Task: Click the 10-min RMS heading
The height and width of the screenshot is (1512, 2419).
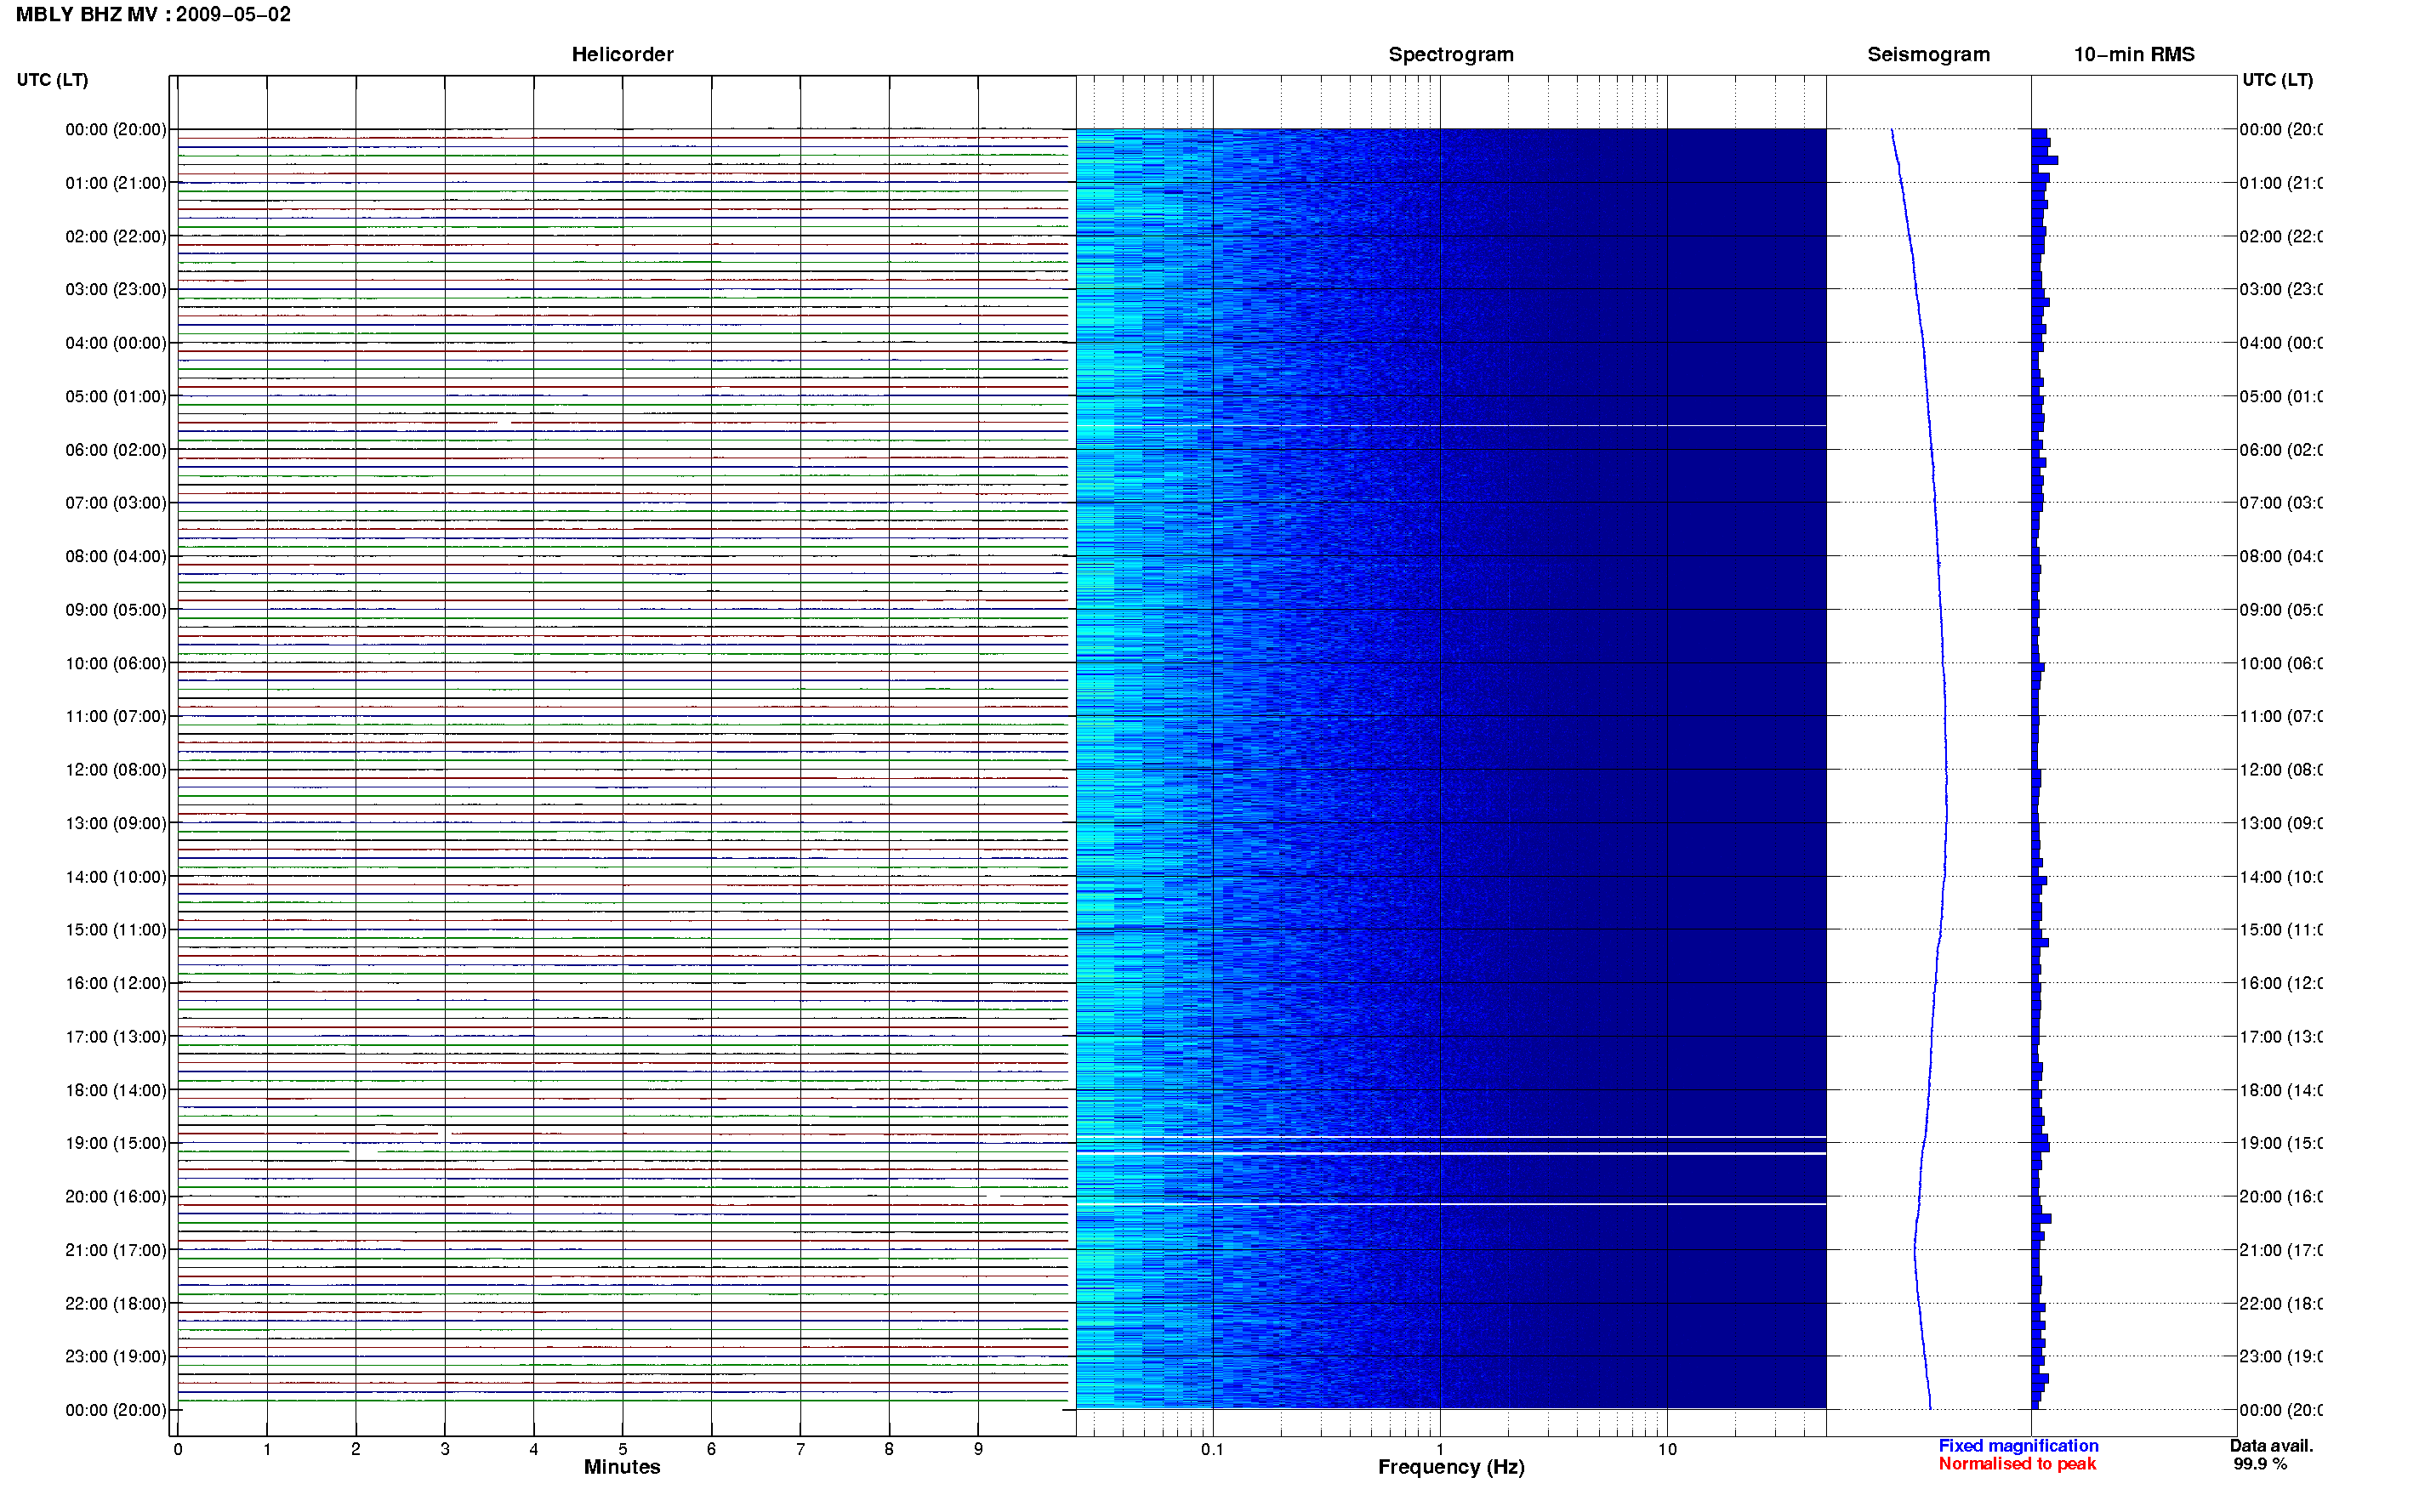Action: (2133, 55)
